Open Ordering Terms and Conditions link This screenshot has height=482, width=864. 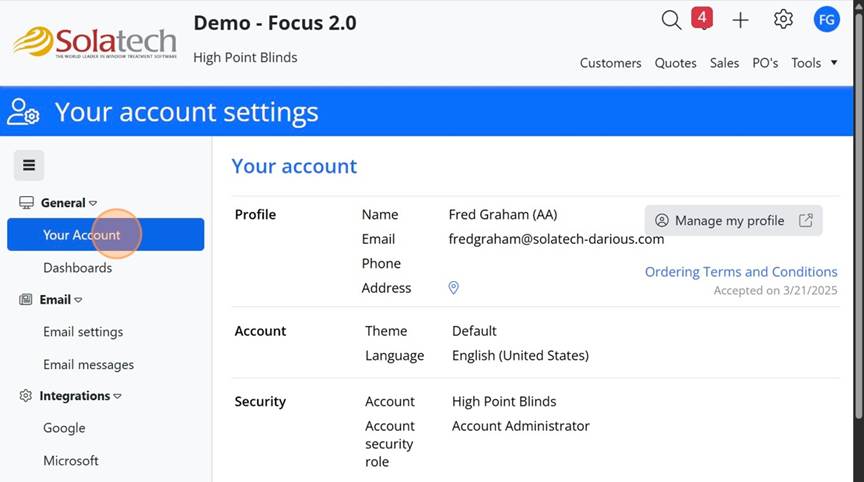pyautogui.click(x=741, y=272)
